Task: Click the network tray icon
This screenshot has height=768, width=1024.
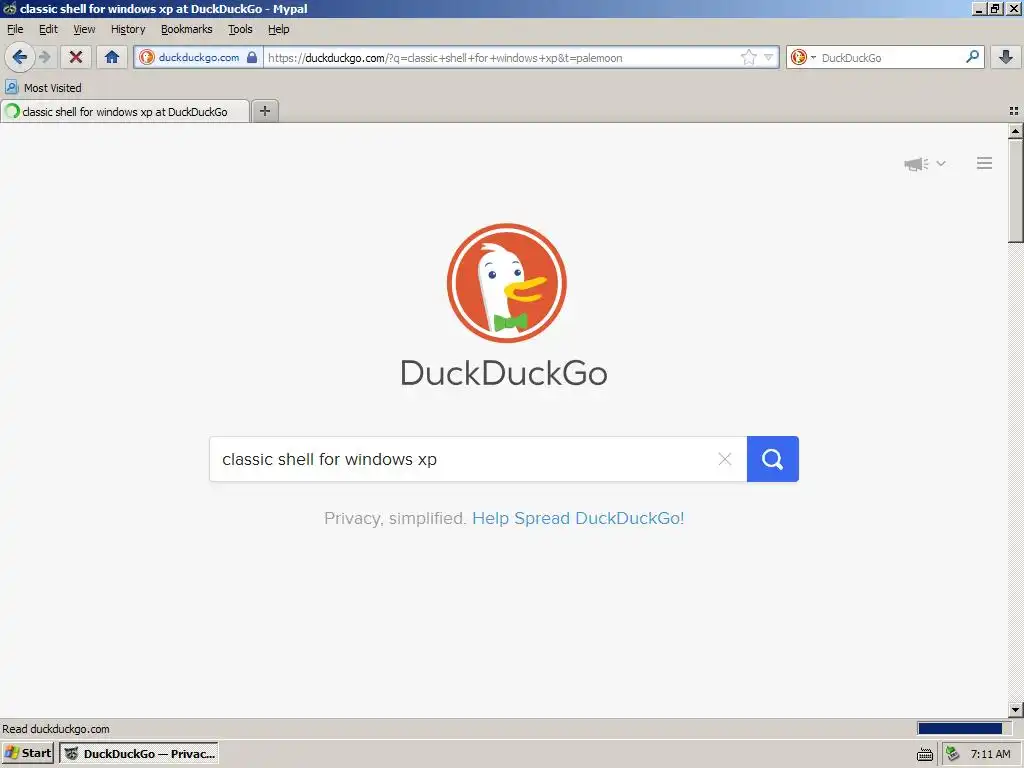Action: pyautogui.click(x=953, y=754)
